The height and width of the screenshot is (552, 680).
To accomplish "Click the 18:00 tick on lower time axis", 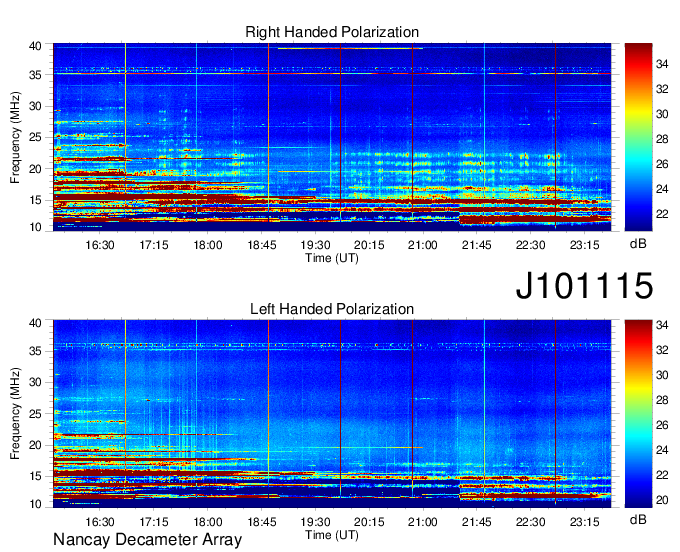I will [208, 522].
